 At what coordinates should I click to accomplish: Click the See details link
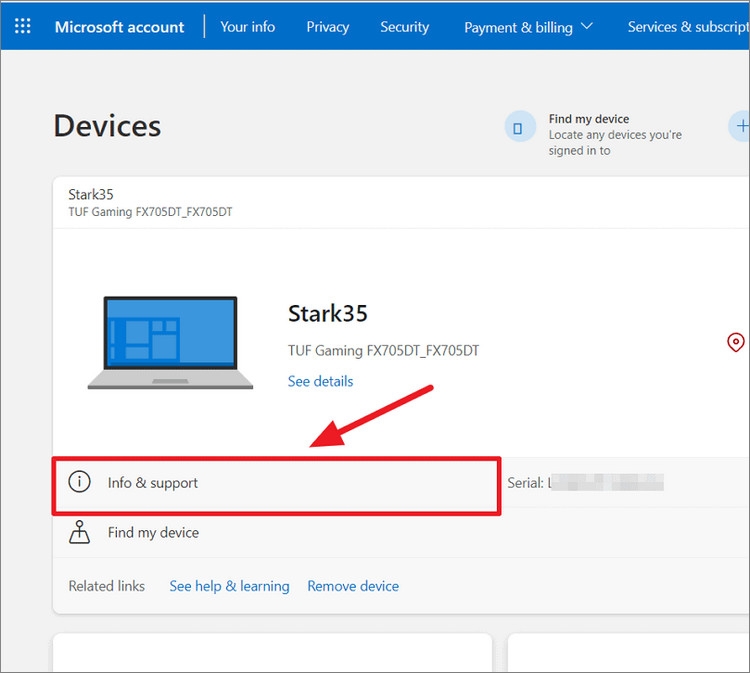click(320, 381)
